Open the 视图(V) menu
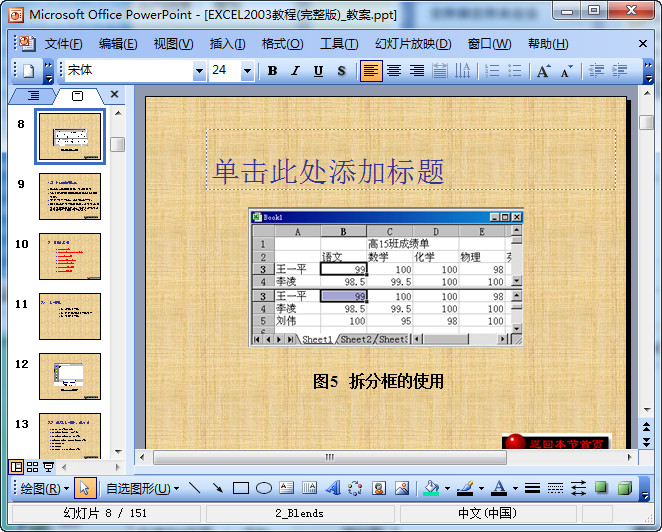The image size is (662, 532). [x=173, y=44]
